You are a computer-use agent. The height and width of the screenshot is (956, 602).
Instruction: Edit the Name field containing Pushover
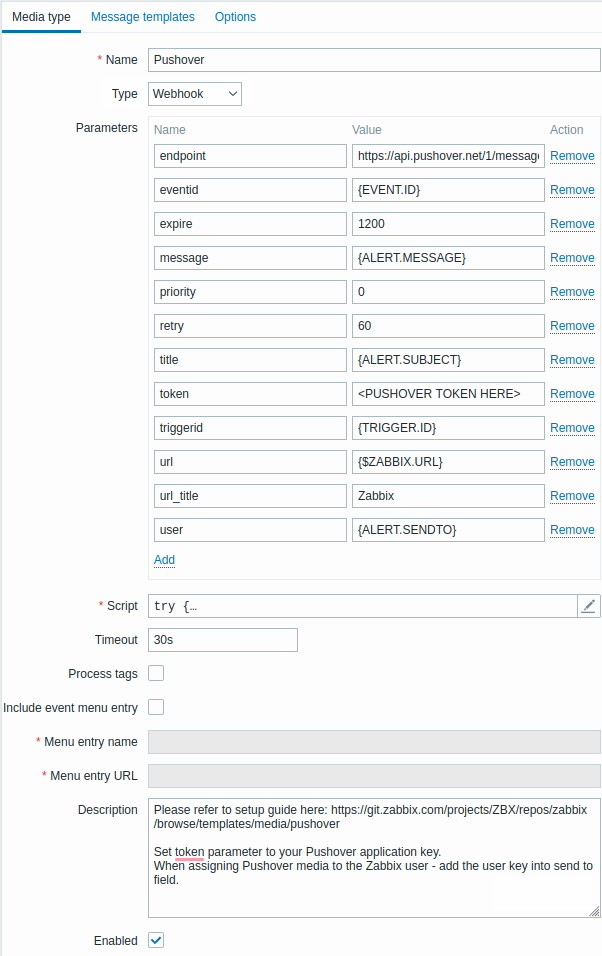pos(374,60)
